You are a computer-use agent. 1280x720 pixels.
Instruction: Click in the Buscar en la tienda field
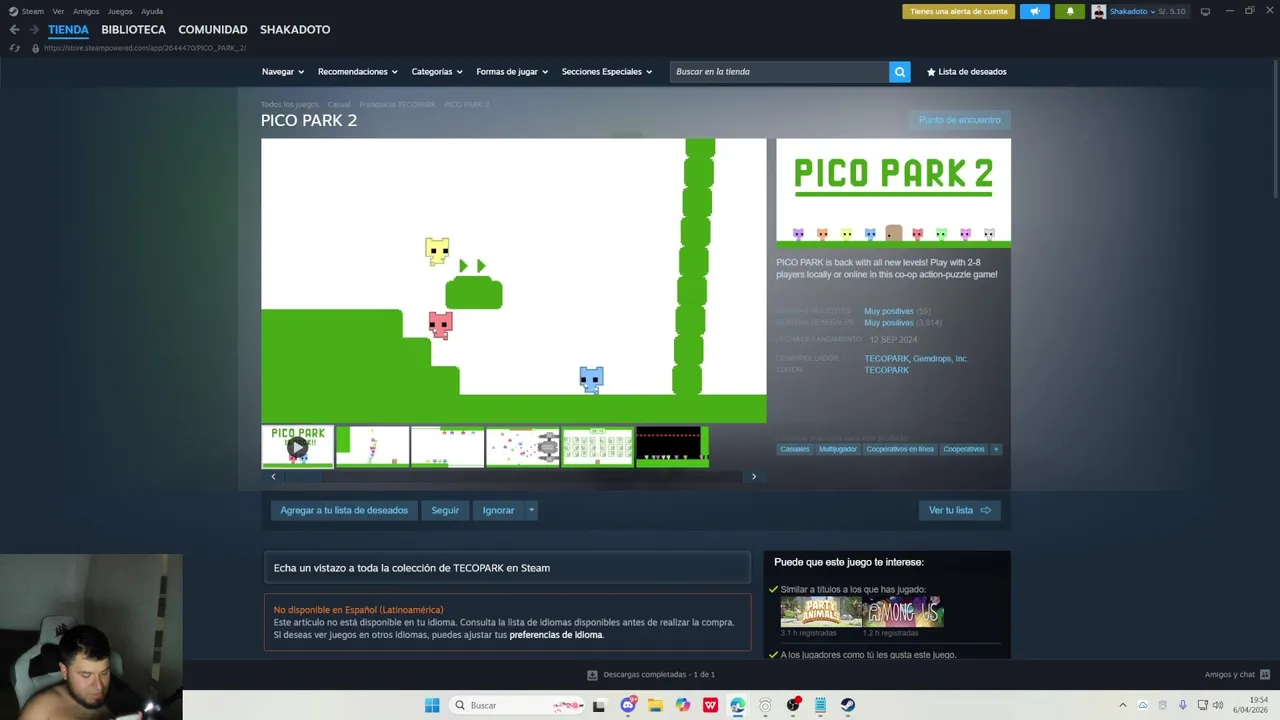[779, 72]
